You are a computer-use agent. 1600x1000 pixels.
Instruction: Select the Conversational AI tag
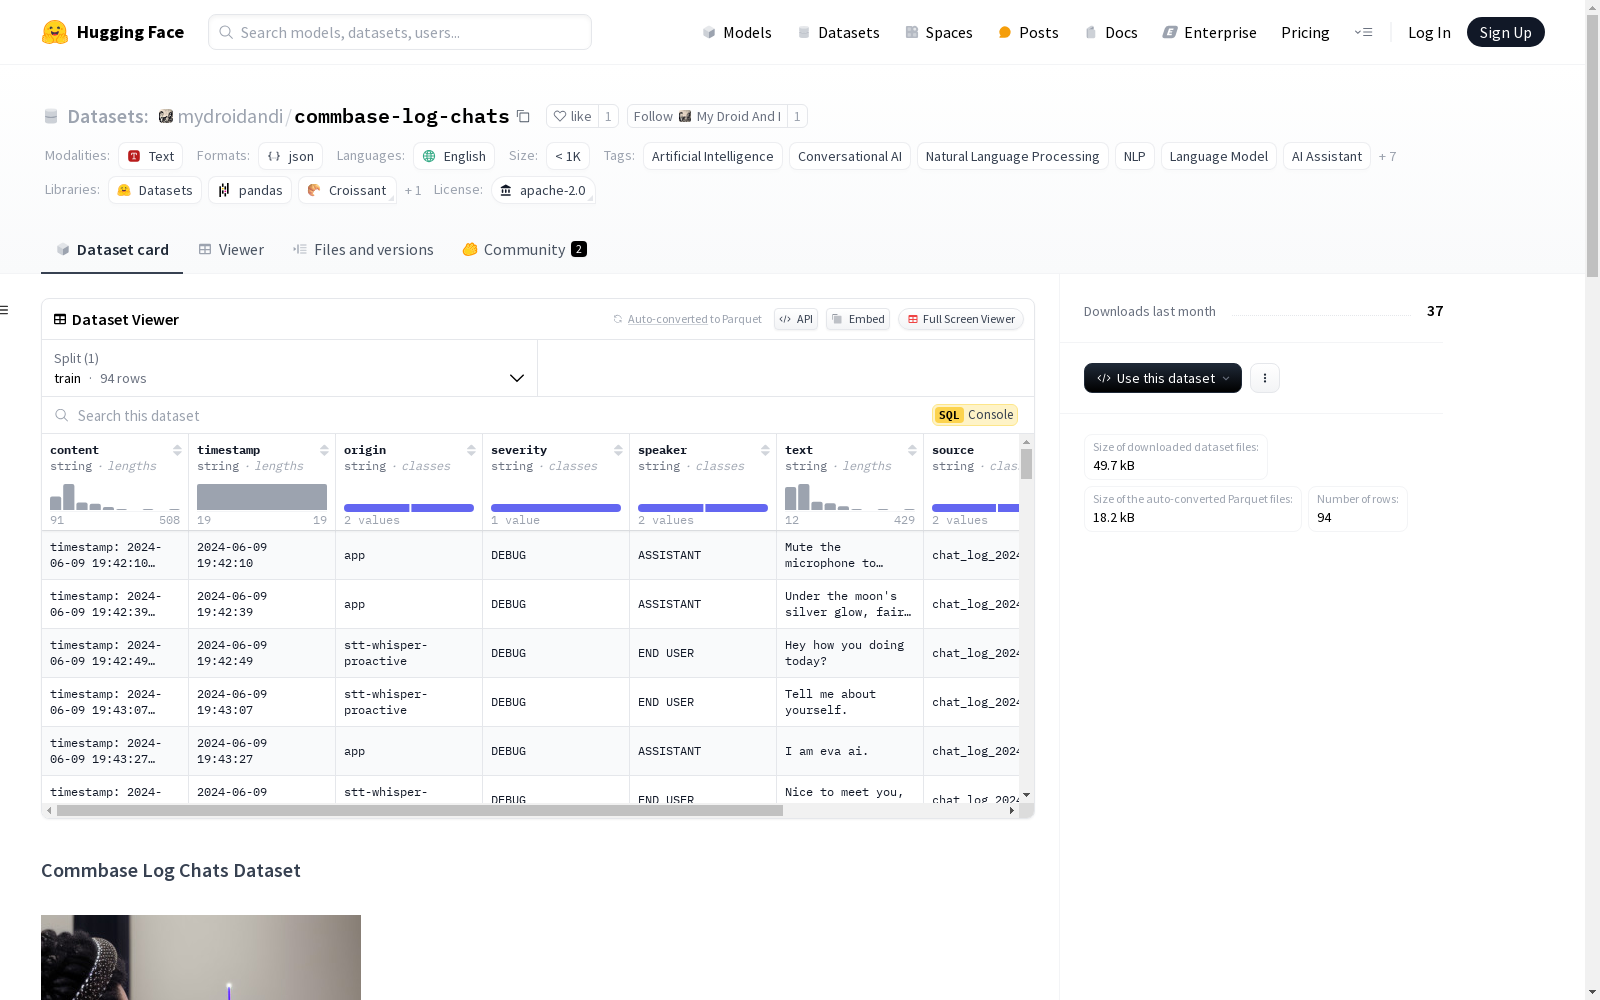click(x=850, y=156)
